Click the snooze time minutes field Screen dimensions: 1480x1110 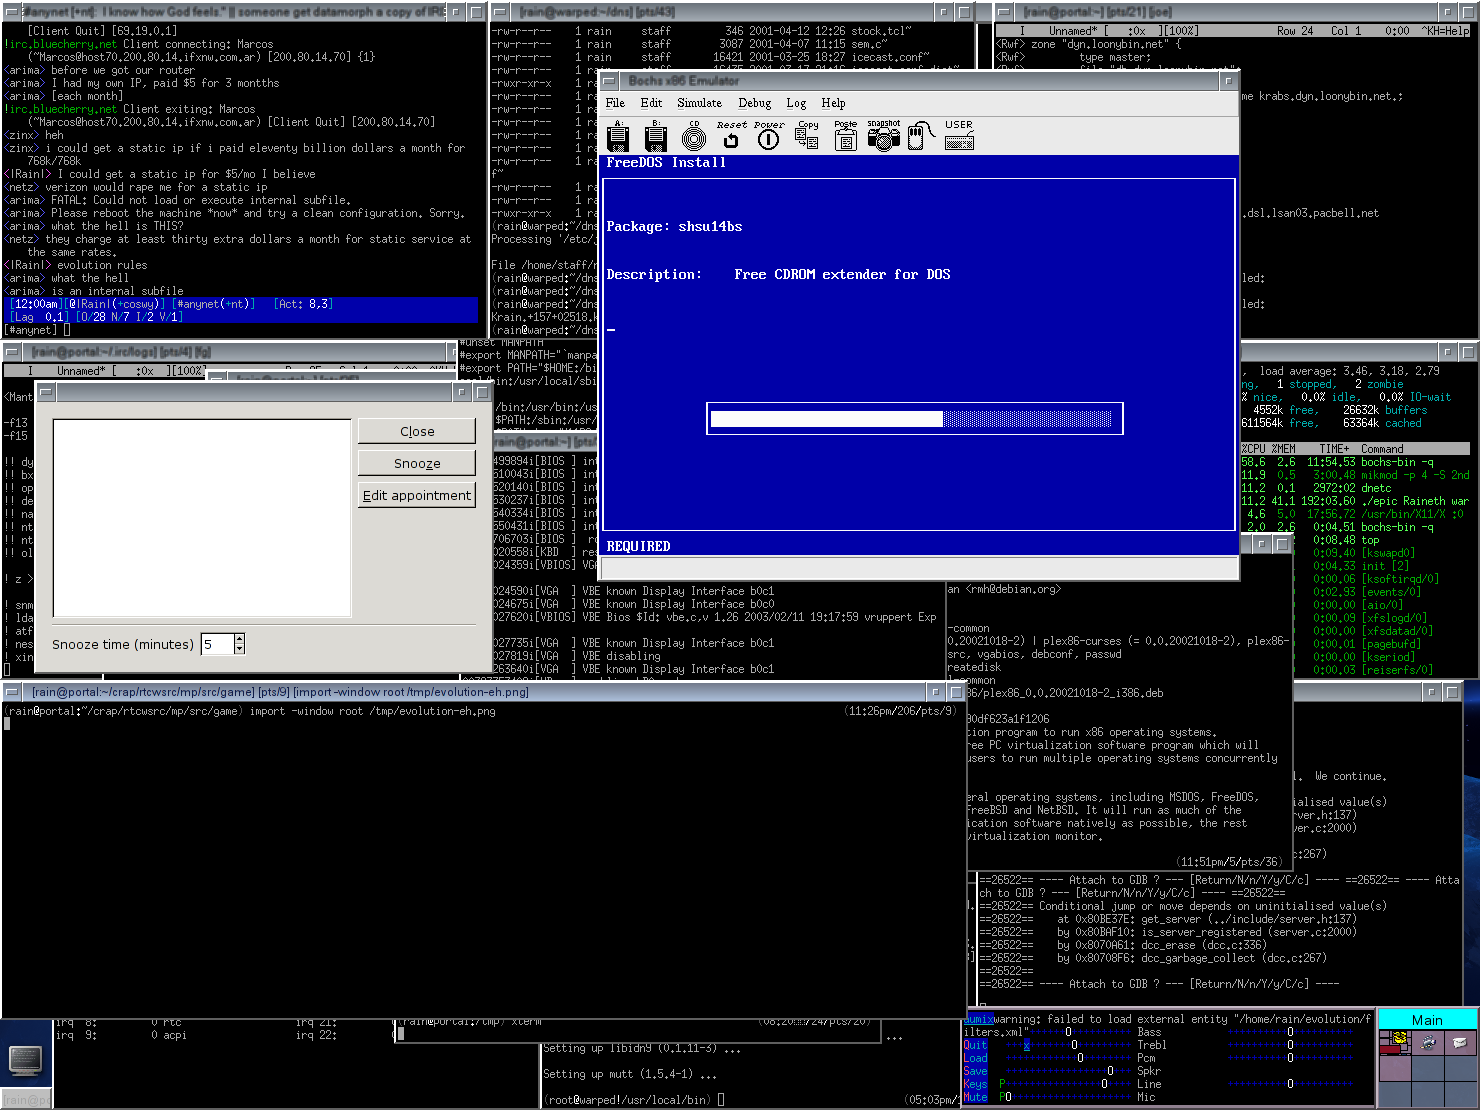coord(217,644)
